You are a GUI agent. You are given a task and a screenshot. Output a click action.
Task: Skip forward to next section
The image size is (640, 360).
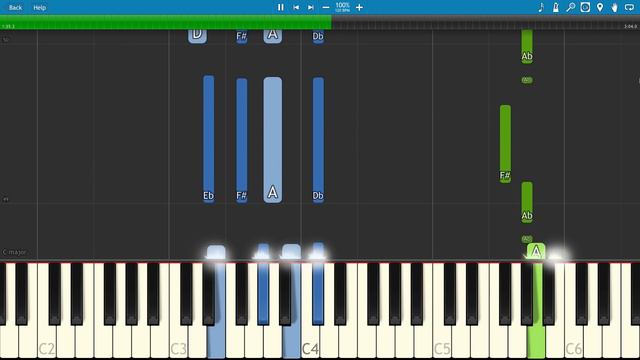[x=311, y=7]
